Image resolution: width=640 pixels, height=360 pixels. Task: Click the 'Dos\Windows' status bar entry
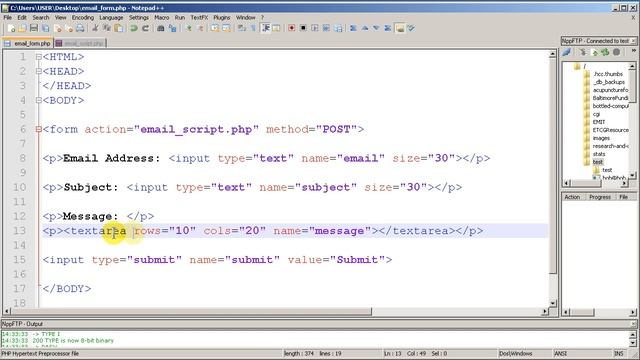tap(516, 353)
